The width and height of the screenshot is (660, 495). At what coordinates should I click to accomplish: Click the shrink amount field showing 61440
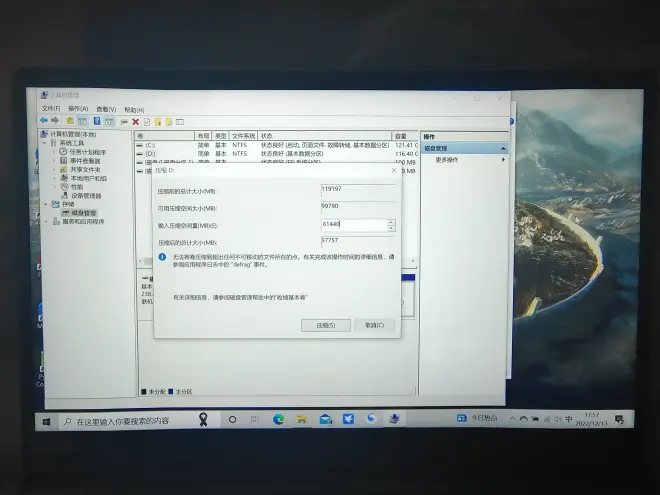pyautogui.click(x=354, y=225)
